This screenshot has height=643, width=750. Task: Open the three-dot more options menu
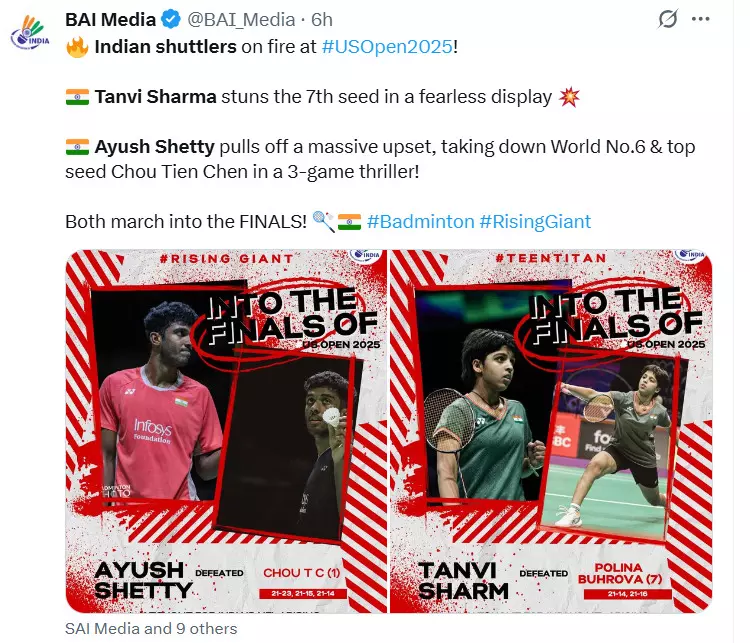pyautogui.click(x=700, y=19)
